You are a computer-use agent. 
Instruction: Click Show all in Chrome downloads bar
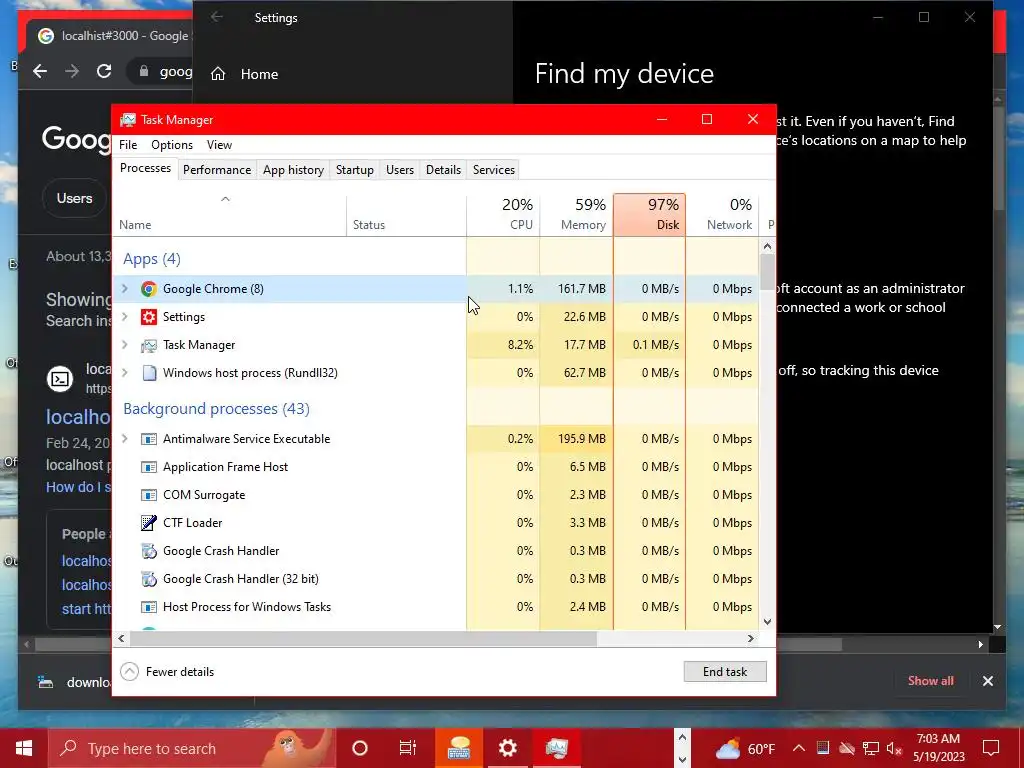point(931,680)
